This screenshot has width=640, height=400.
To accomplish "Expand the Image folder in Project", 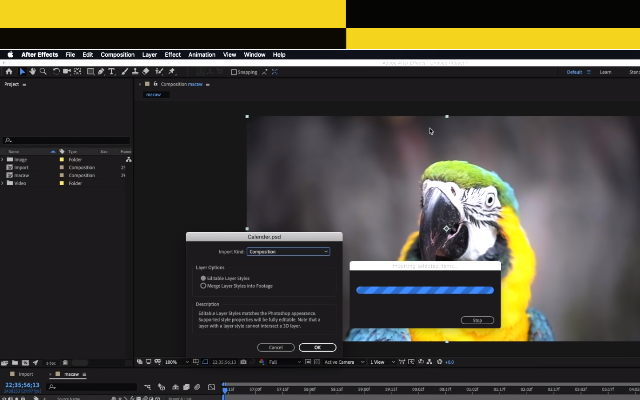I will coord(3,159).
